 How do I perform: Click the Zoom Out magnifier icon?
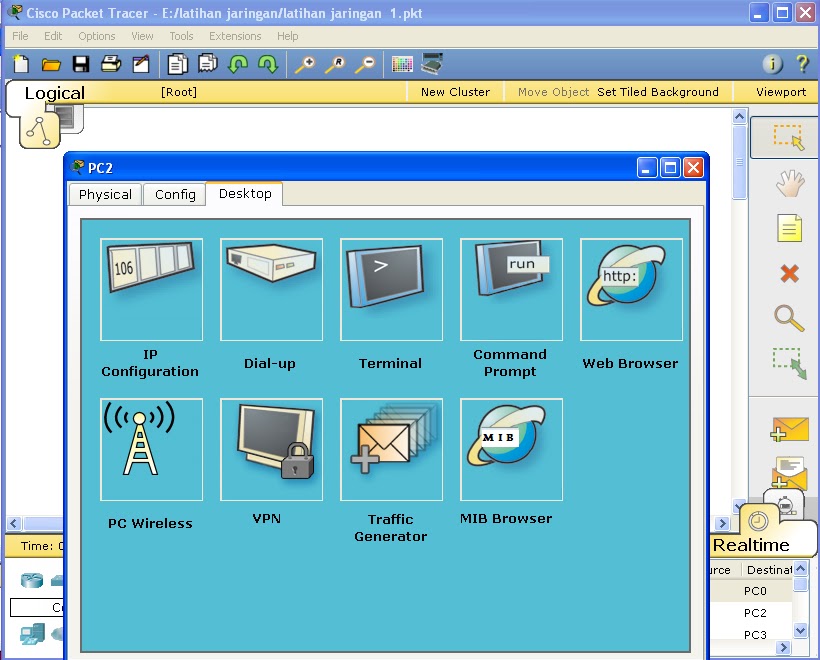point(365,64)
